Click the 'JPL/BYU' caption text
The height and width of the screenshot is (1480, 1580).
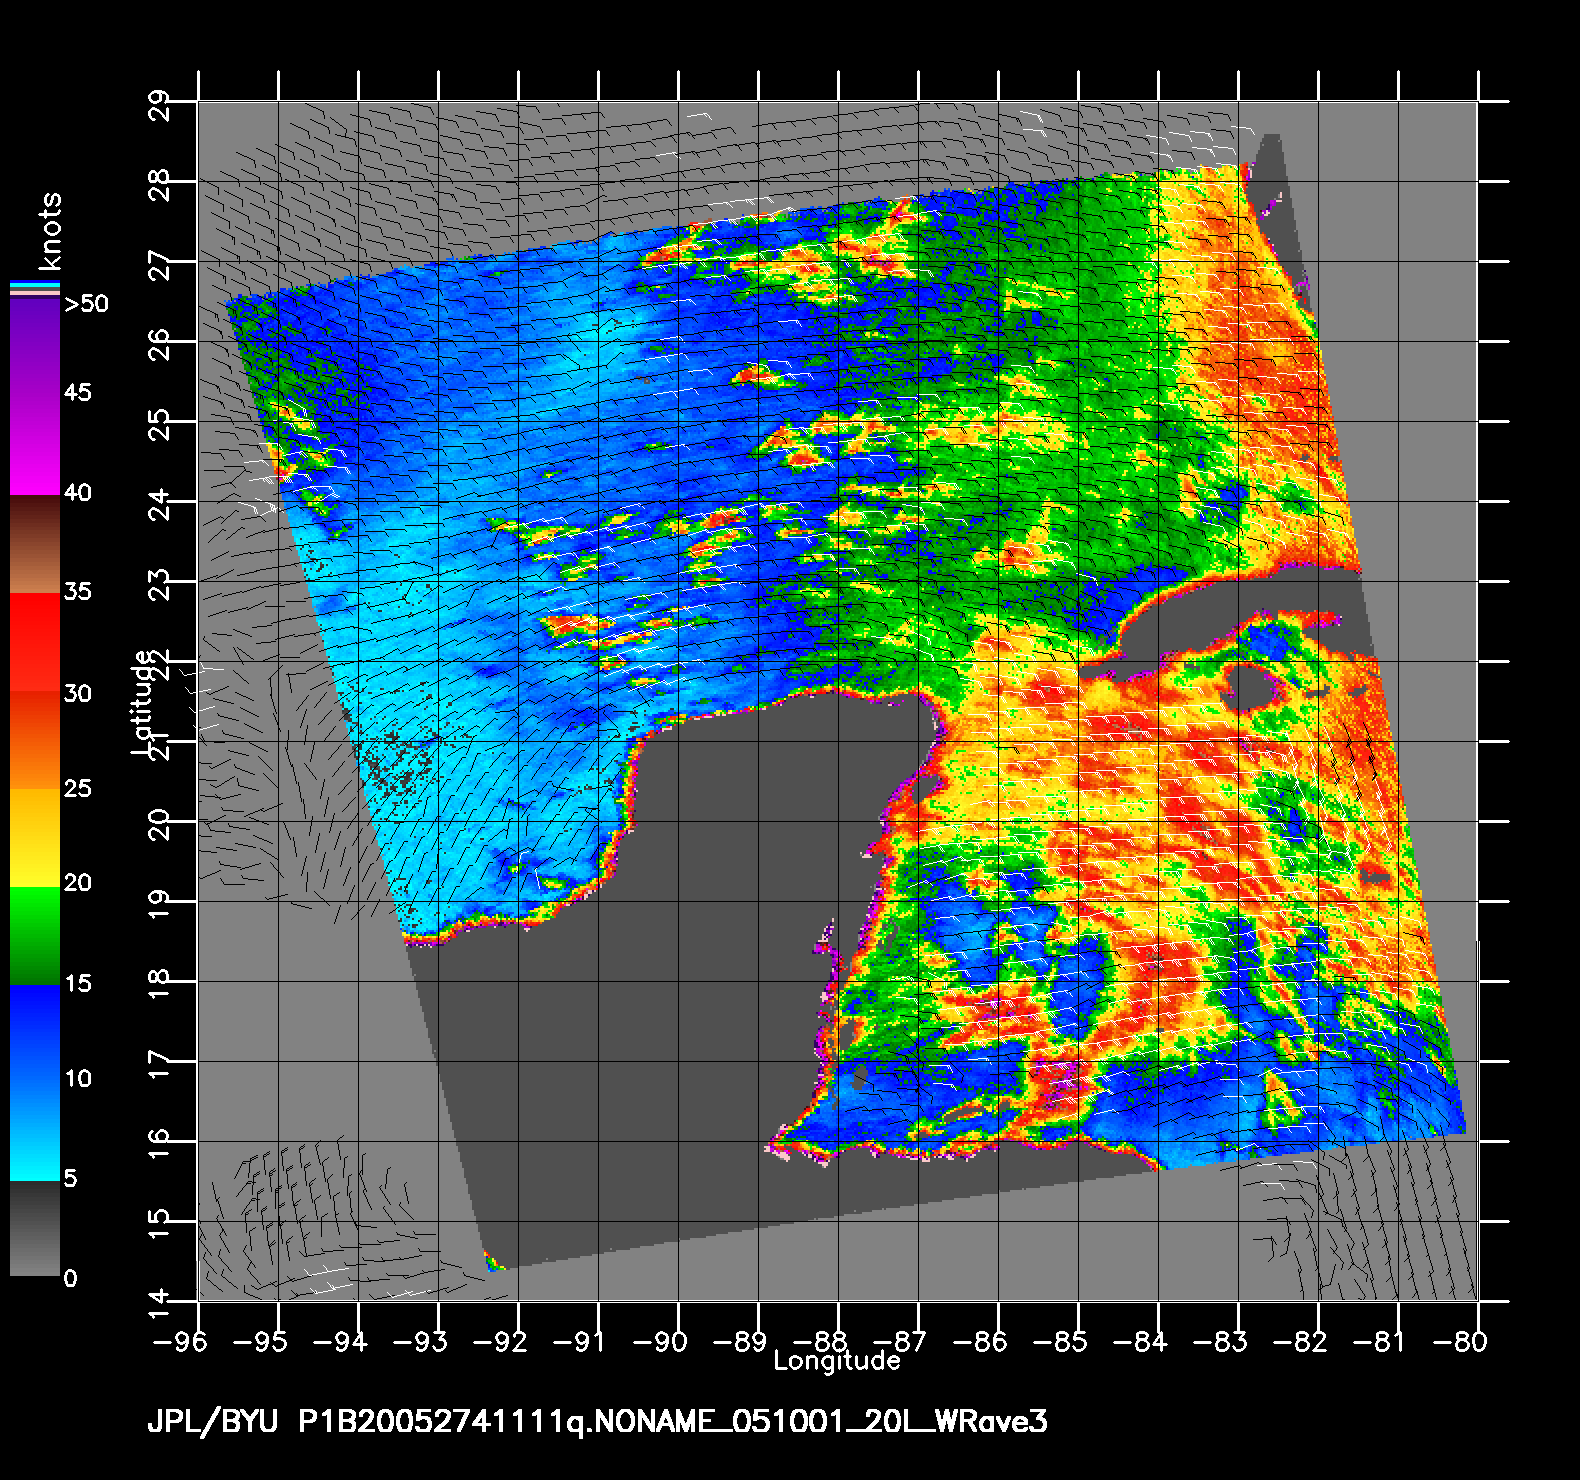click(x=212, y=1422)
